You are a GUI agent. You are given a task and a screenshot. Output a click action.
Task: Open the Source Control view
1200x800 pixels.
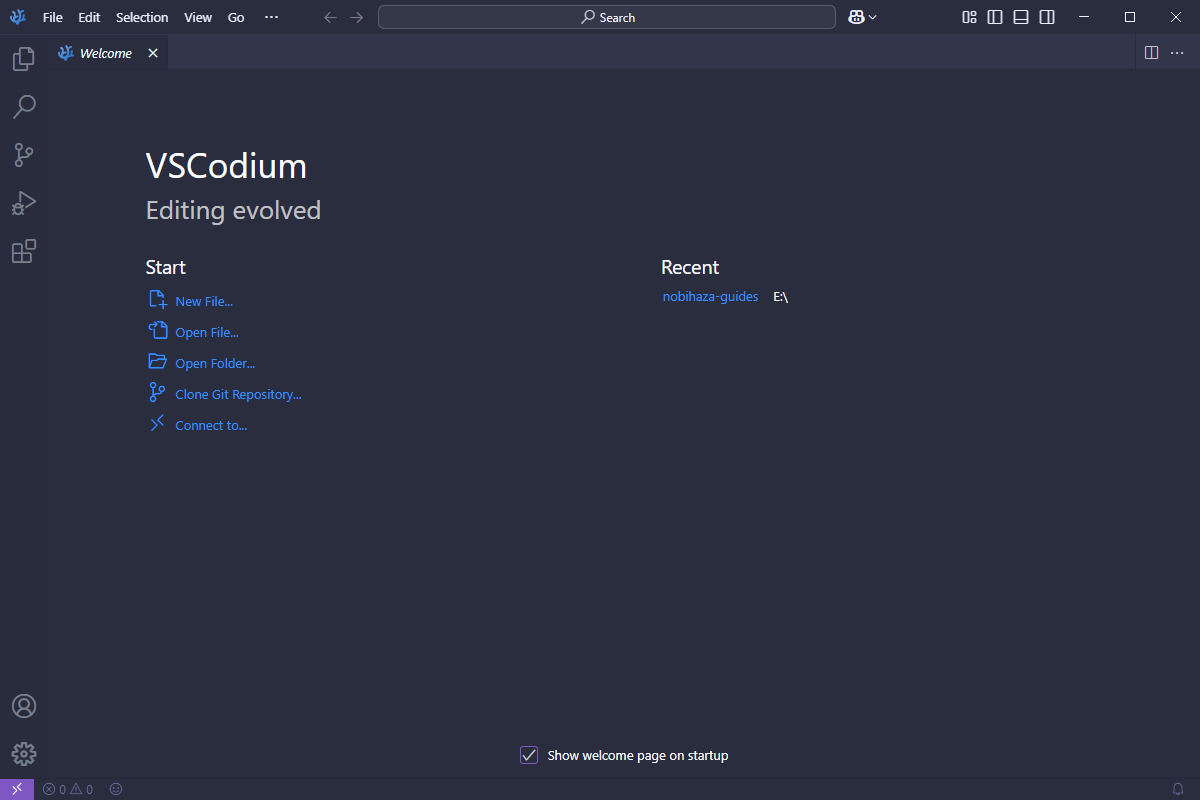[x=24, y=155]
